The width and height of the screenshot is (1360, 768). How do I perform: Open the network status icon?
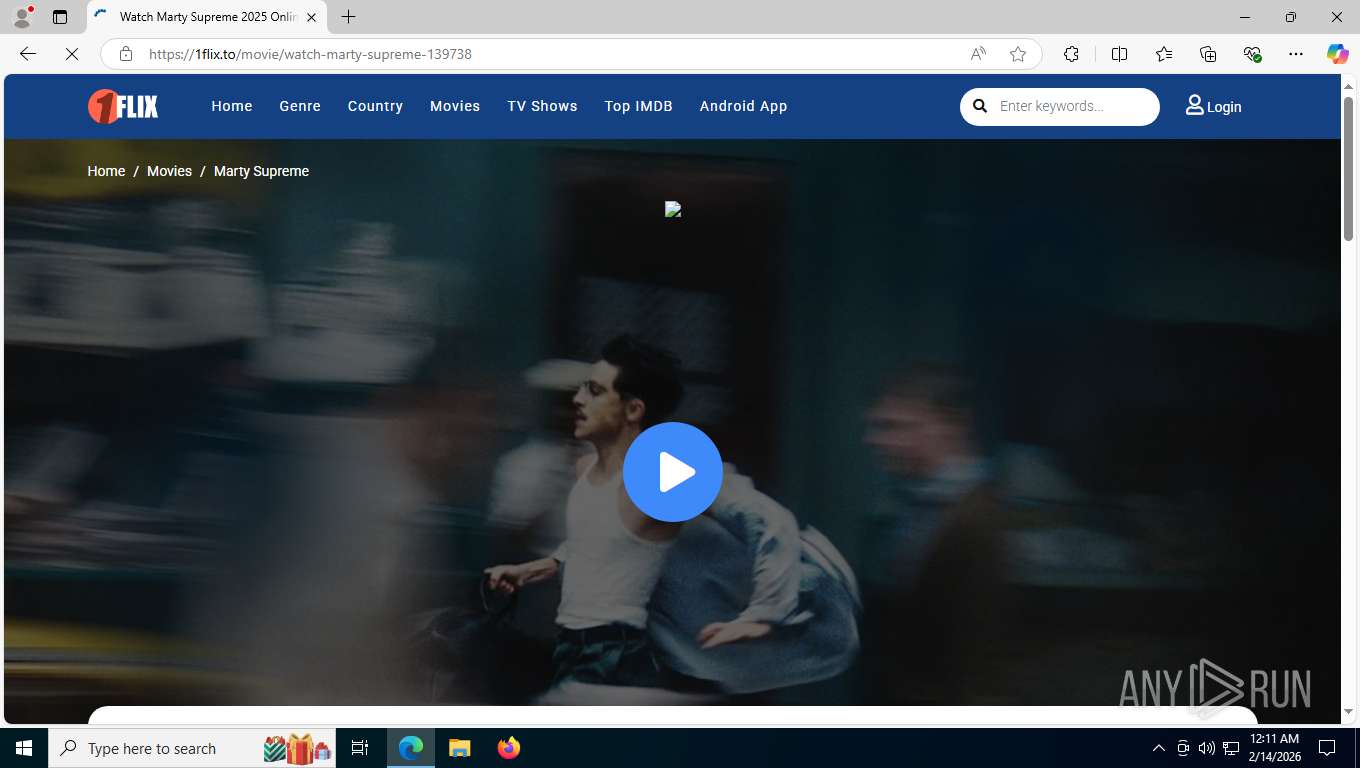point(1230,748)
